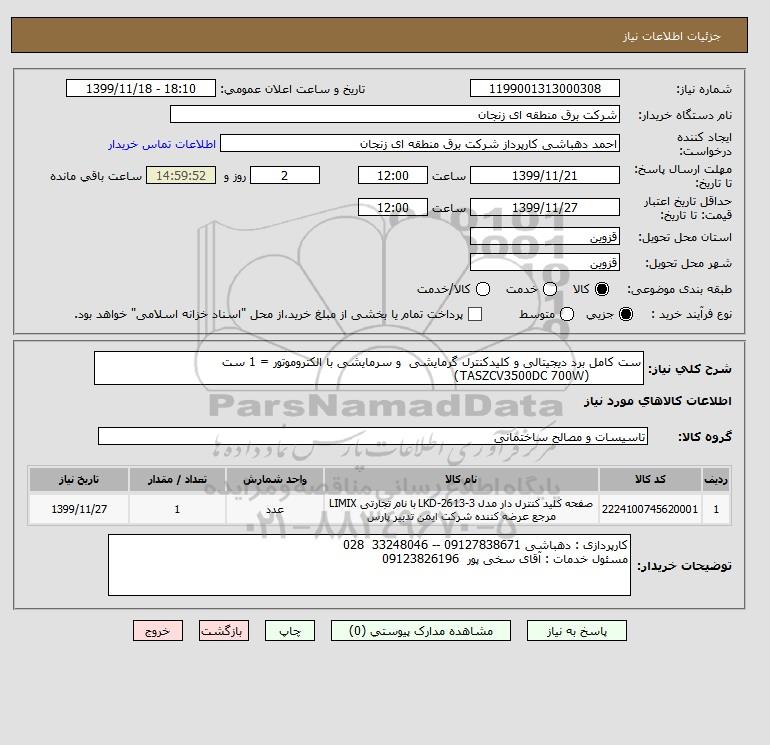770x745 pixels.
Task: Click the need number field 1199001313000308
Action: coord(545,88)
